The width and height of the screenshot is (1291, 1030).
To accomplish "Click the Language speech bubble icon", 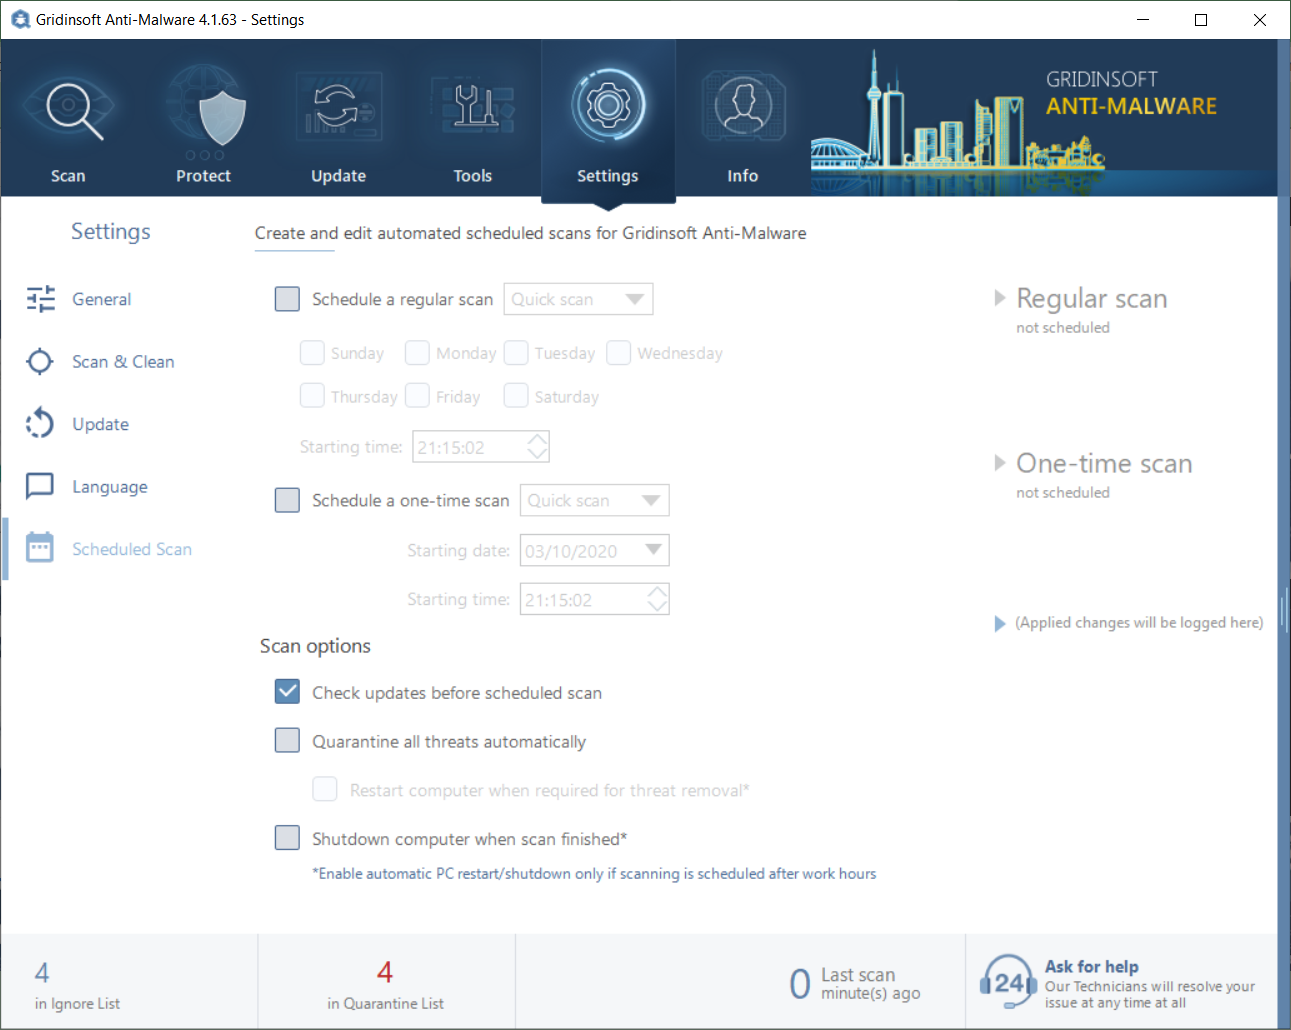I will 40,486.
